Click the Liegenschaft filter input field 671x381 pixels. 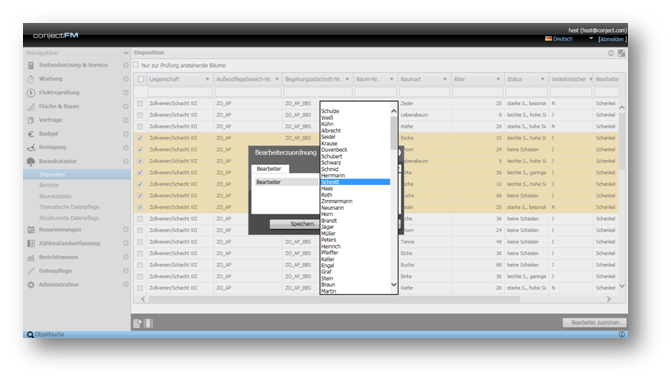[180, 92]
